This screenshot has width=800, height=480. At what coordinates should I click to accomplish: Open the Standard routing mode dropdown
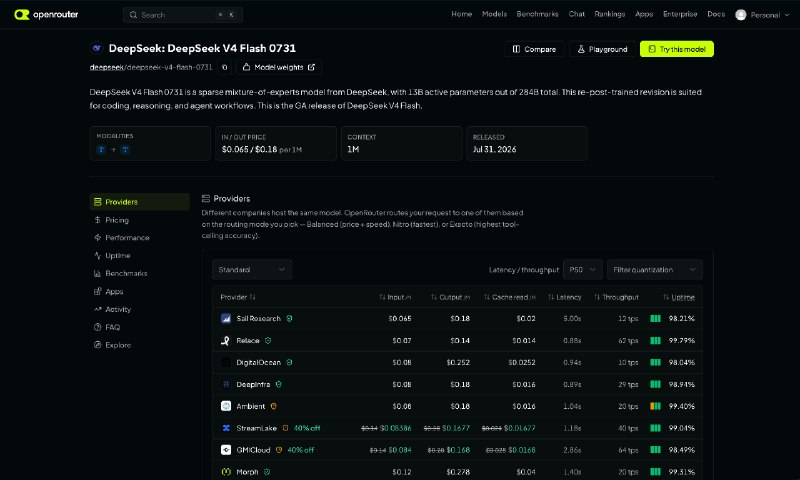coord(252,269)
